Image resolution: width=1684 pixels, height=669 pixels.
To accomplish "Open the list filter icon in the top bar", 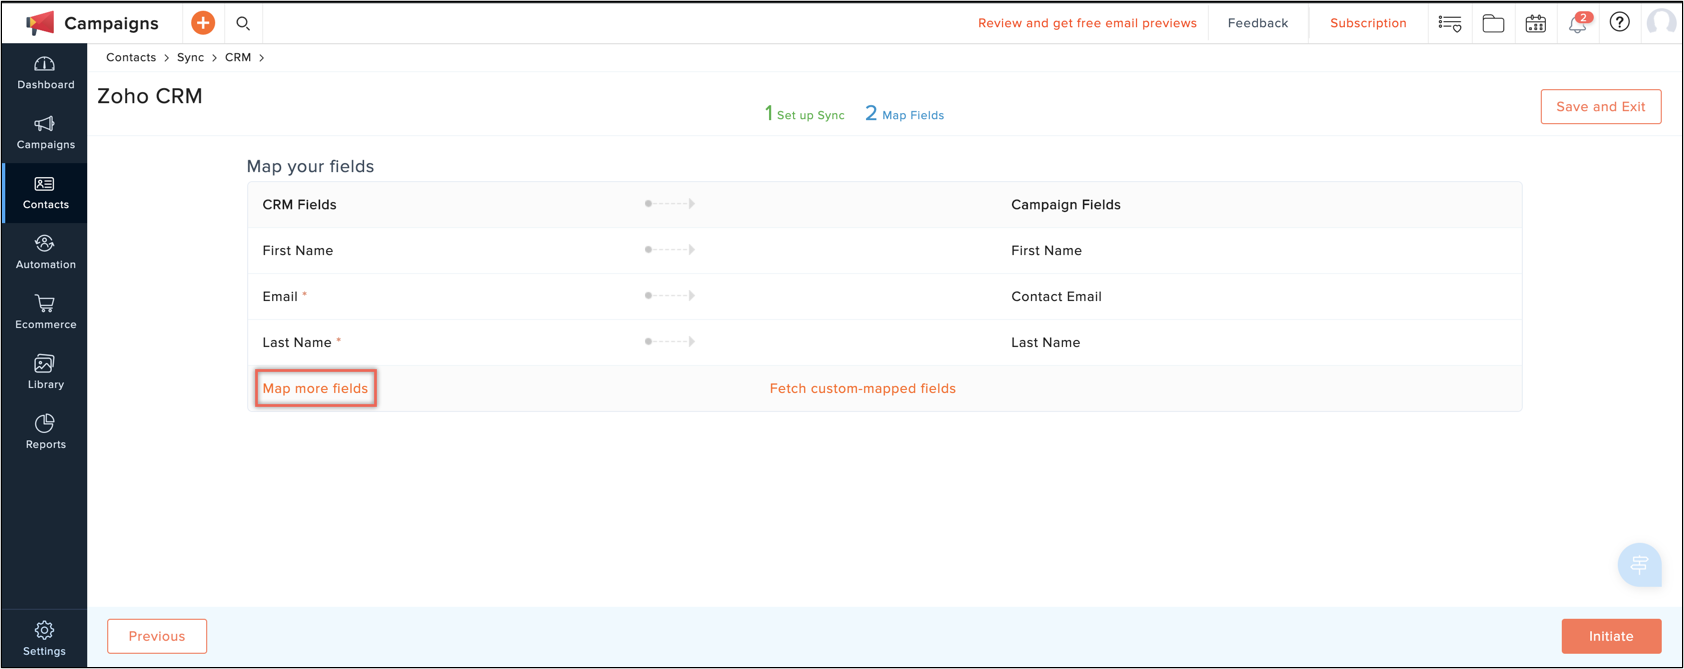I will [x=1450, y=23].
